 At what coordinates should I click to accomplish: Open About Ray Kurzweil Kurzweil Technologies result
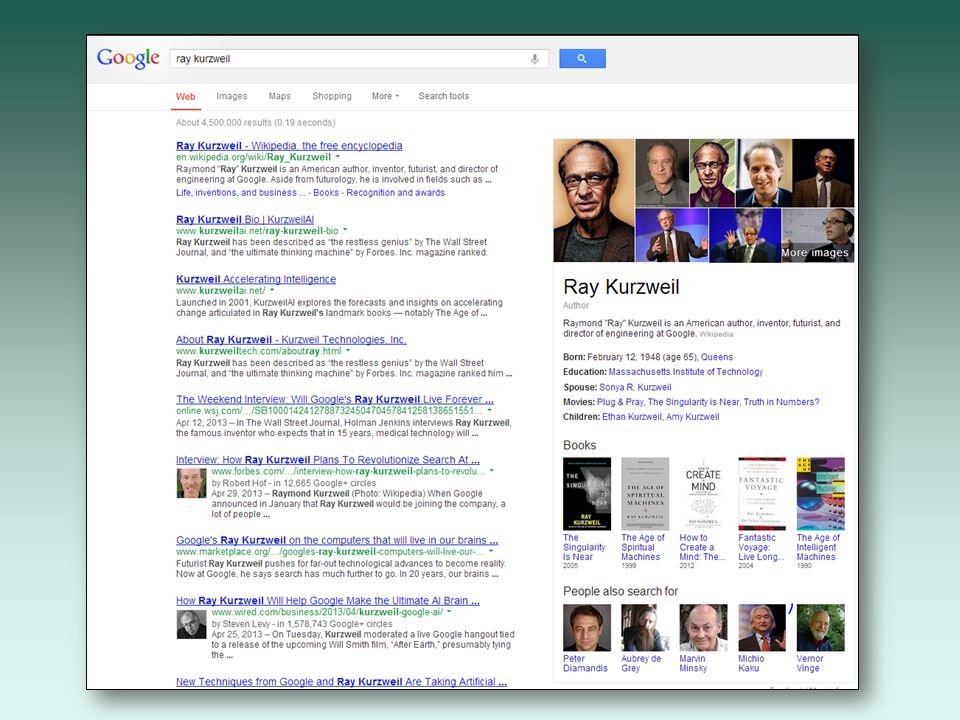(291, 340)
